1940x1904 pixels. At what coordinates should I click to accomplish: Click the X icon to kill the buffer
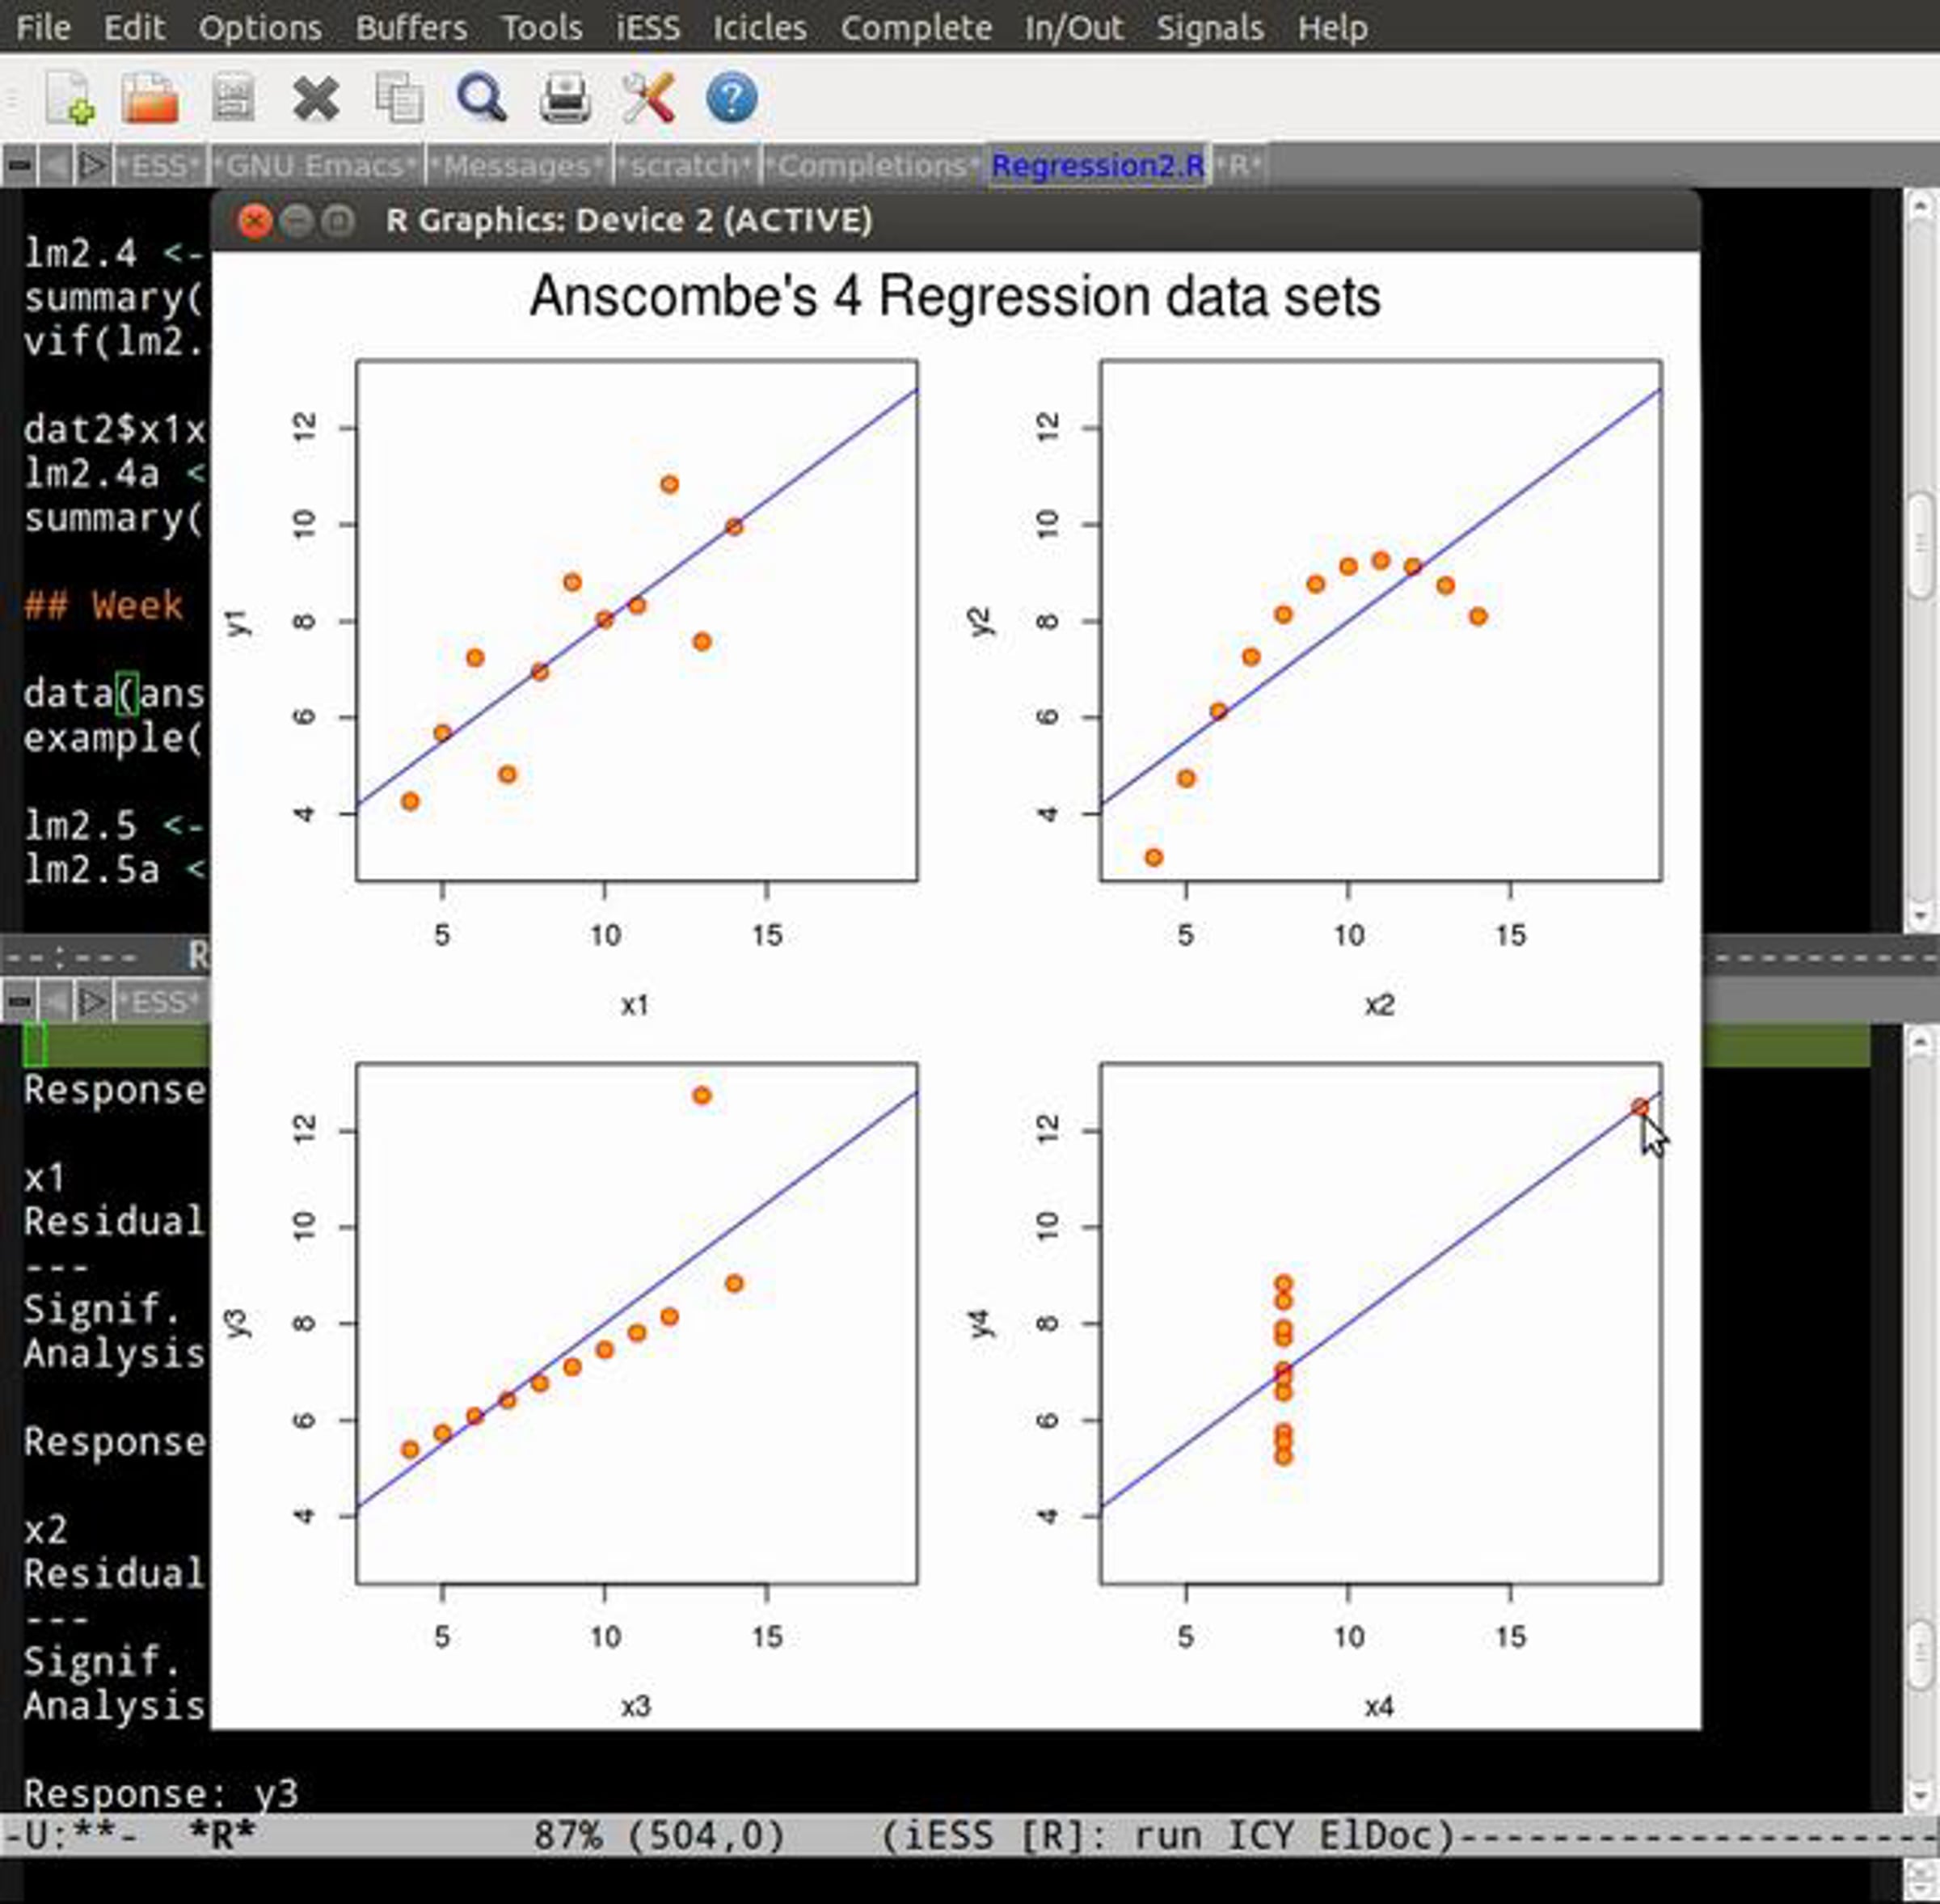316,99
